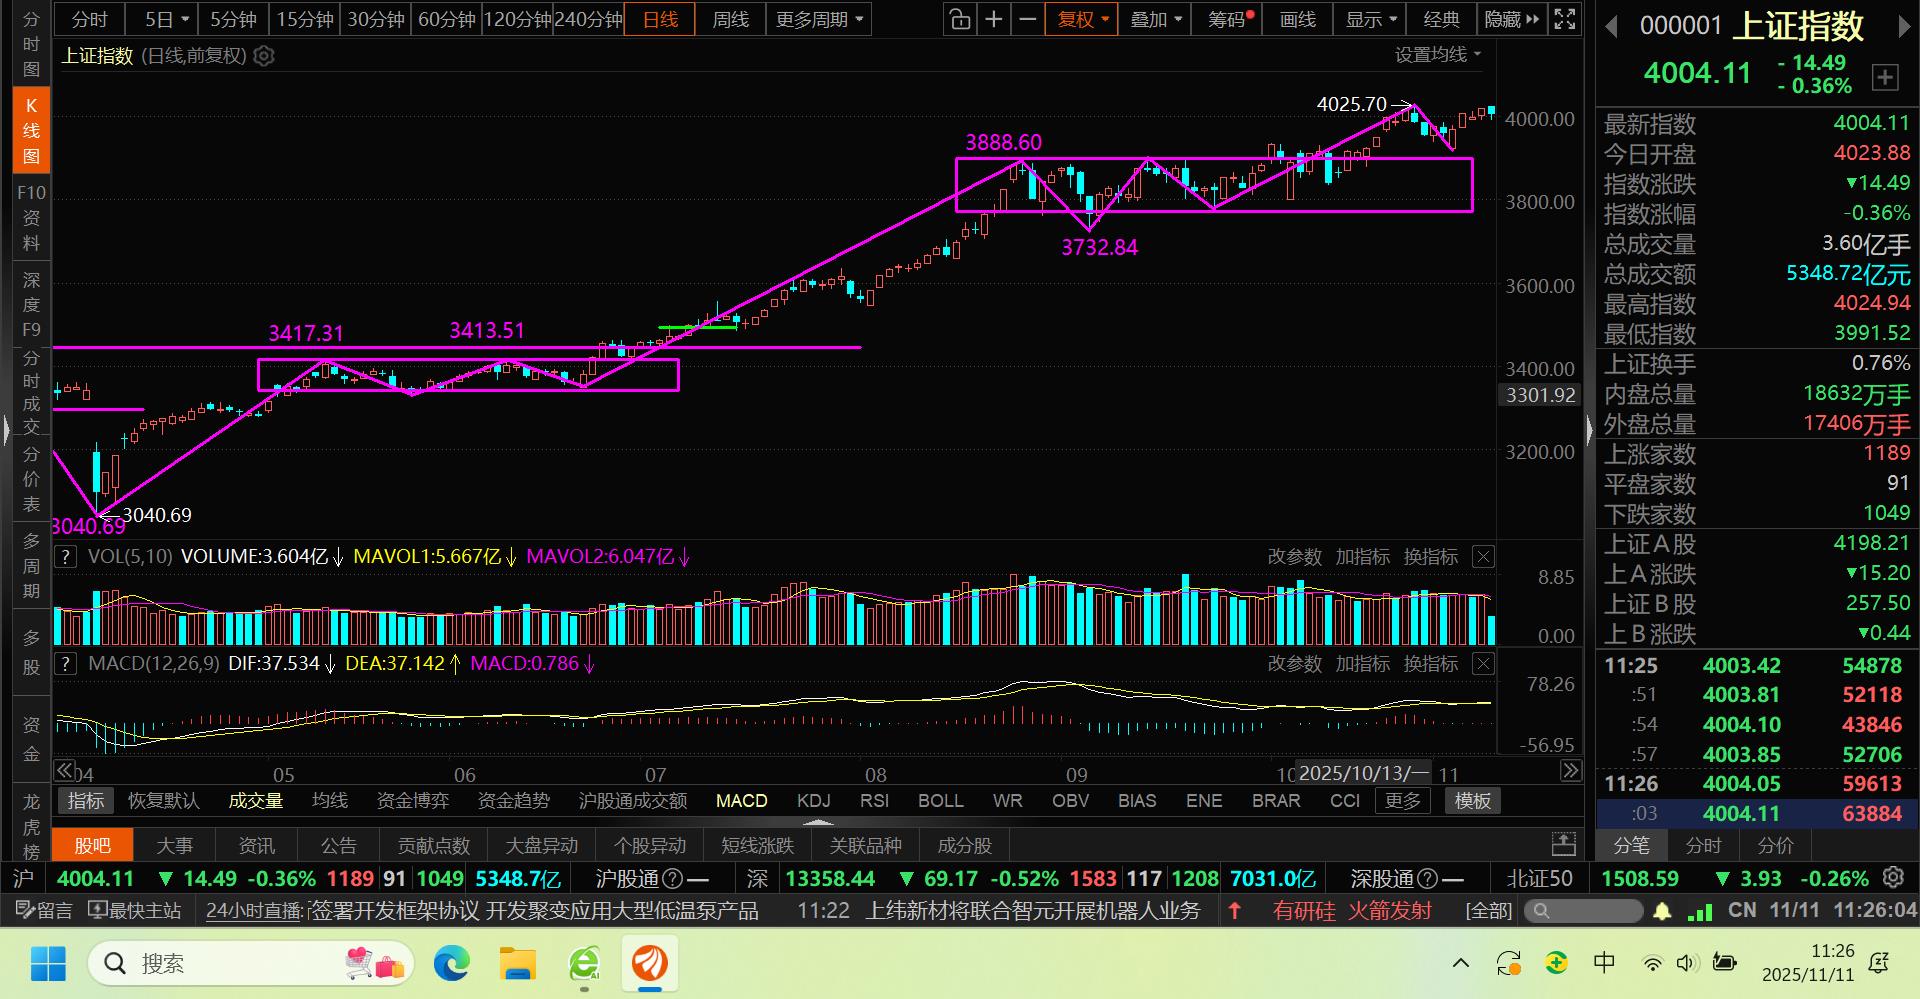1920x999 pixels.
Task: Expand 更多周期 more periods dropdown
Action: pyautogui.click(x=819, y=19)
